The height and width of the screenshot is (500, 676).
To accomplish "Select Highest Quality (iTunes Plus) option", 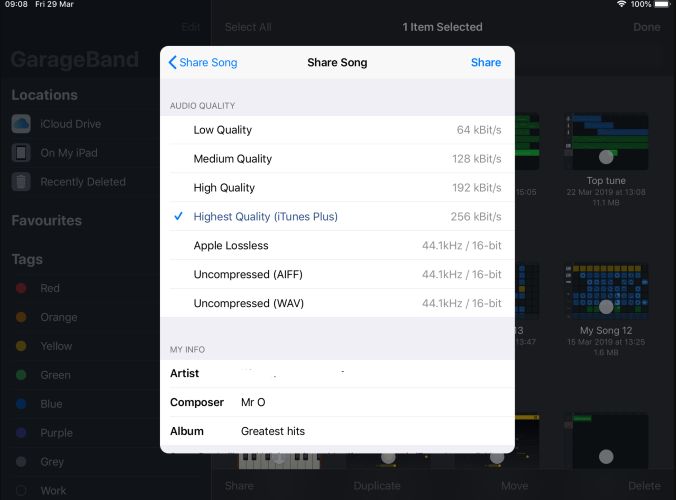I will coord(337,217).
